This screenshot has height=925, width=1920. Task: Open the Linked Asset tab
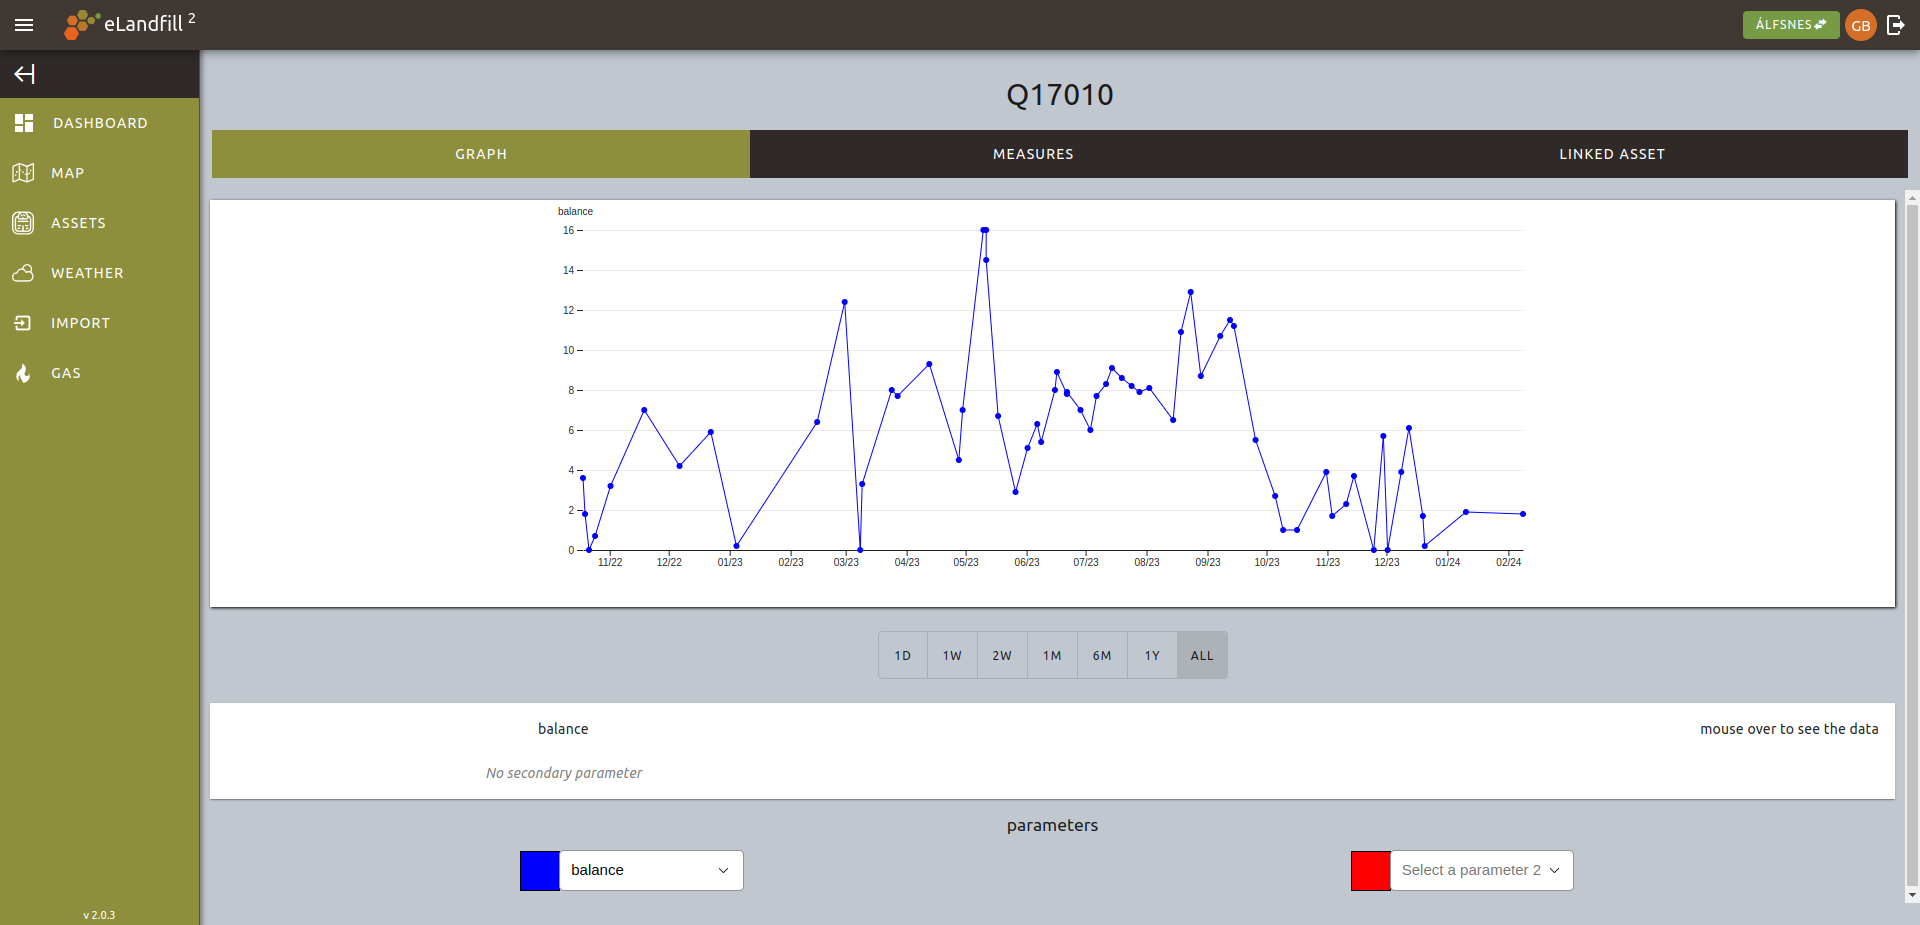1611,154
